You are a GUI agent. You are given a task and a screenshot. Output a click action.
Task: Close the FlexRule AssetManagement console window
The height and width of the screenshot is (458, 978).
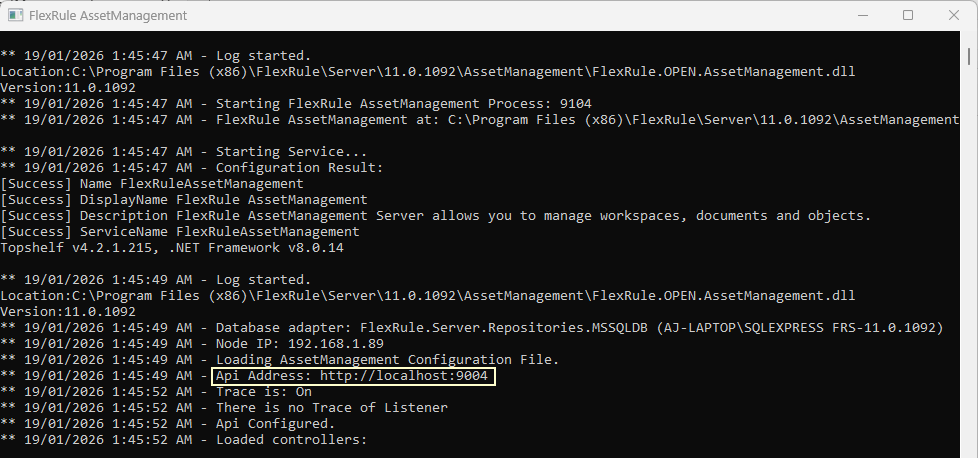pyautogui.click(x=954, y=15)
